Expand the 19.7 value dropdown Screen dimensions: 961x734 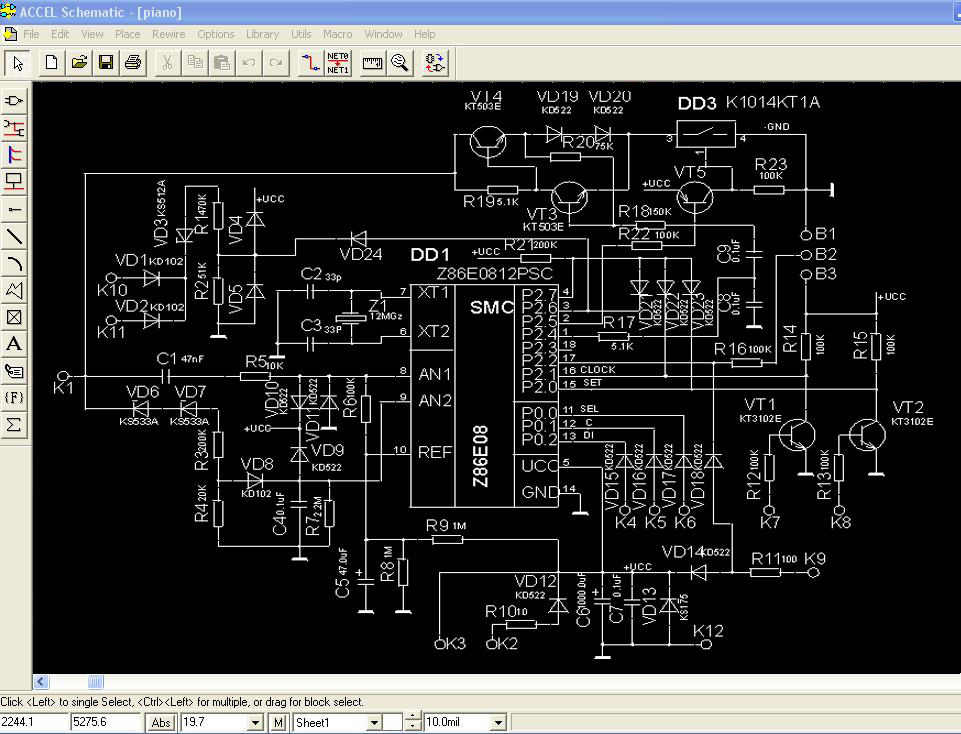tap(256, 722)
